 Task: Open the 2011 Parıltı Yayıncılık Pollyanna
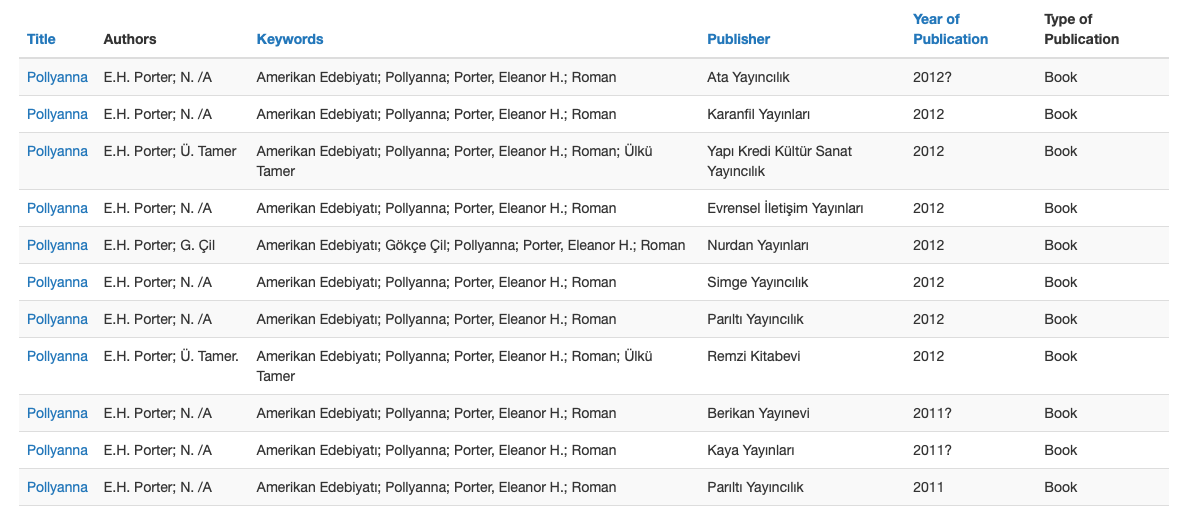pyautogui.click(x=57, y=487)
